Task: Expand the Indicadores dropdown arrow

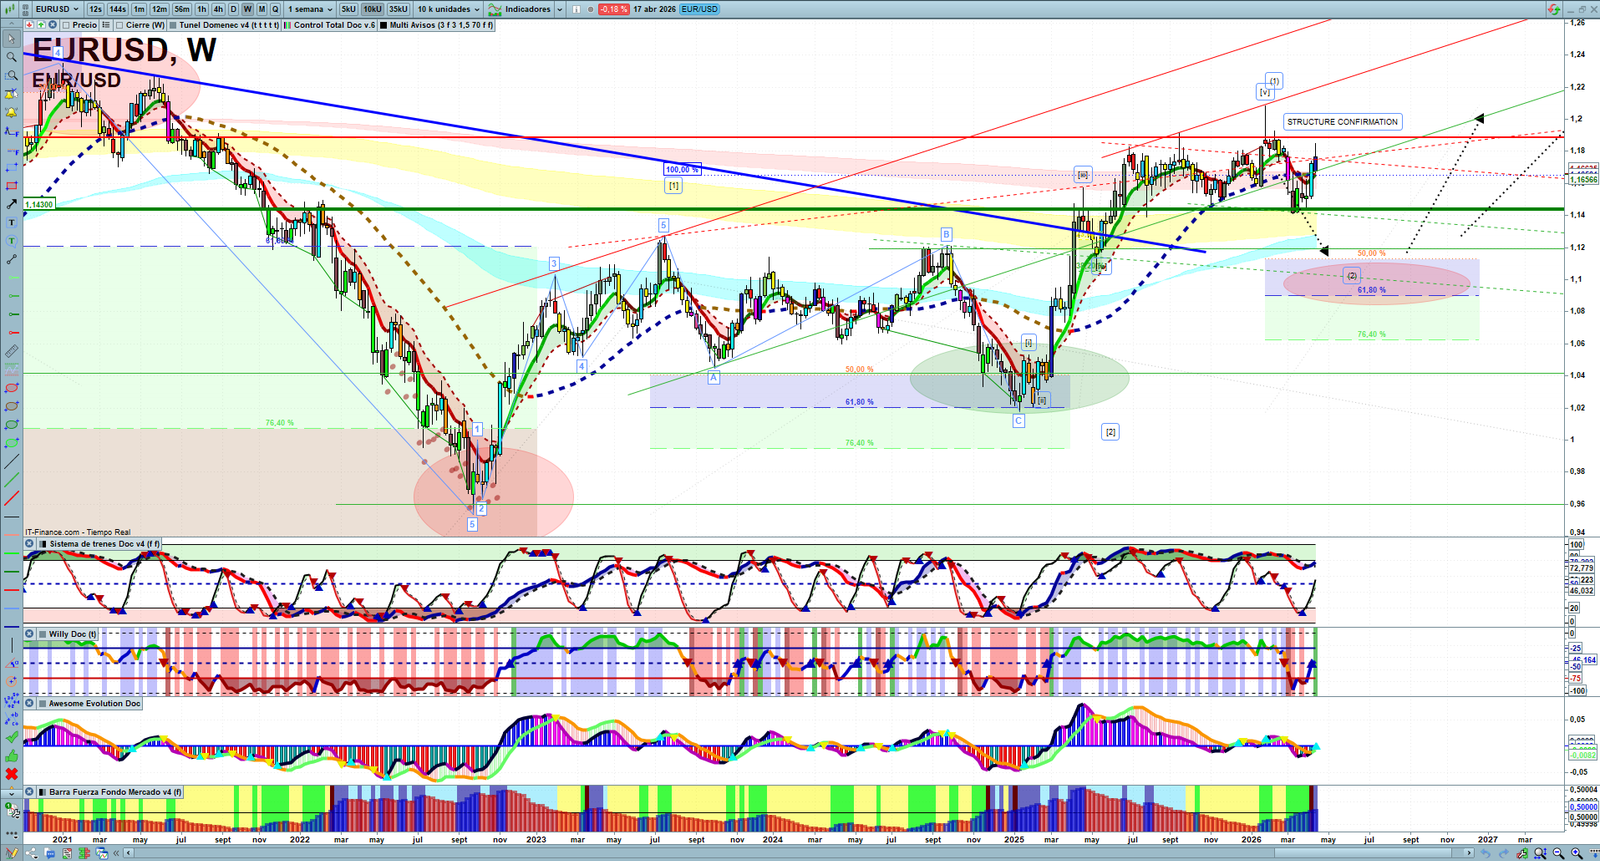Action: point(559,9)
